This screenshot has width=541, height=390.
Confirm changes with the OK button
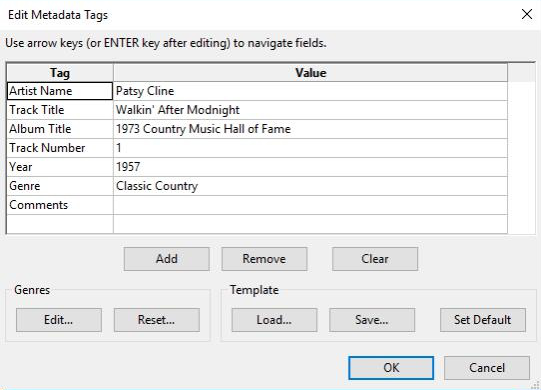pyautogui.click(x=391, y=368)
